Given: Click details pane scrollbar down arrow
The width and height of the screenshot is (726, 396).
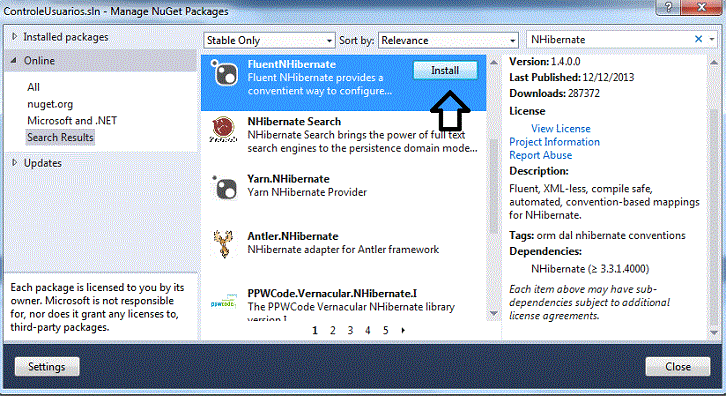Looking at the screenshot, I should pyautogui.click(x=714, y=333).
